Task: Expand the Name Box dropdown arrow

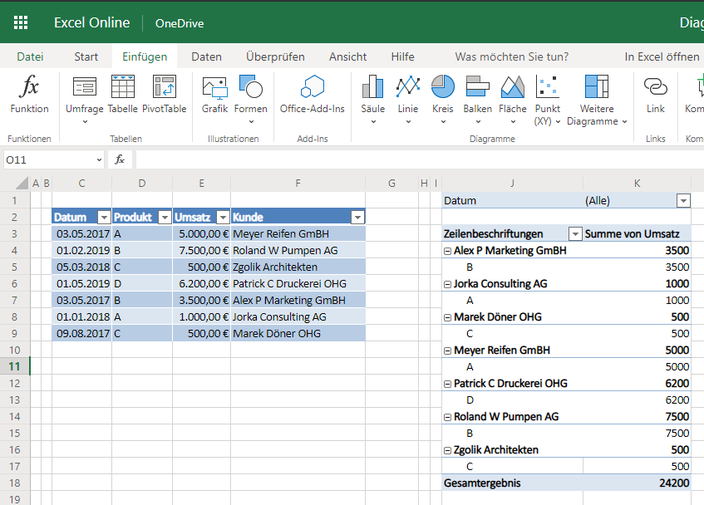Action: 99,160
